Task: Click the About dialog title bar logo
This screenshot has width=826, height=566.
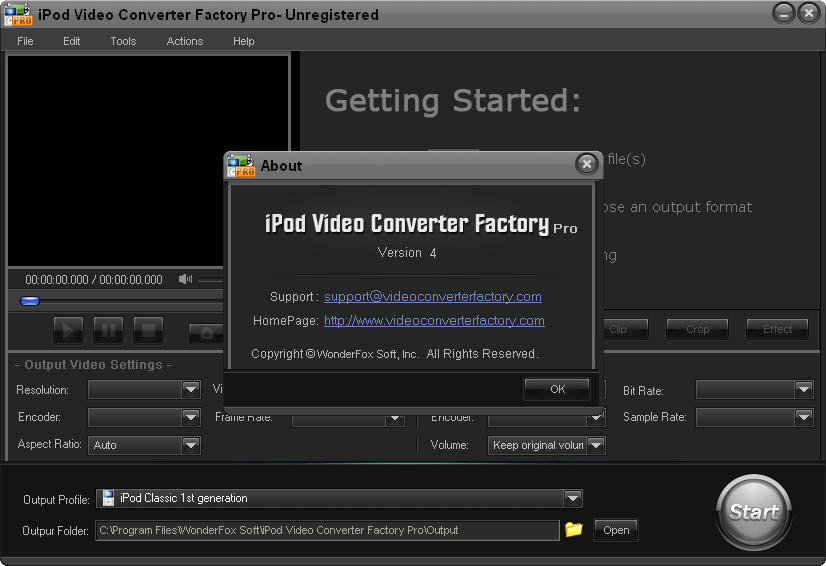Action: (241, 165)
